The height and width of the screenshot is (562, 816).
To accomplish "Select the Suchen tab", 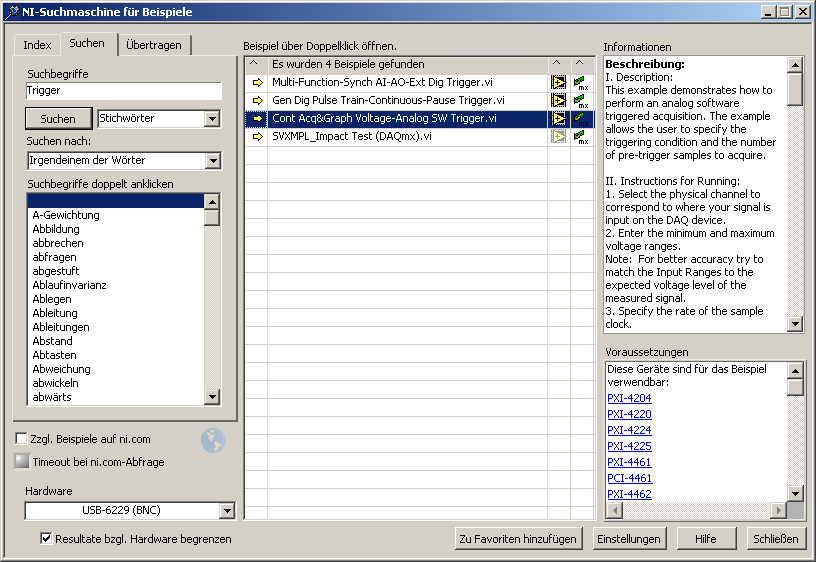I will pos(87,43).
